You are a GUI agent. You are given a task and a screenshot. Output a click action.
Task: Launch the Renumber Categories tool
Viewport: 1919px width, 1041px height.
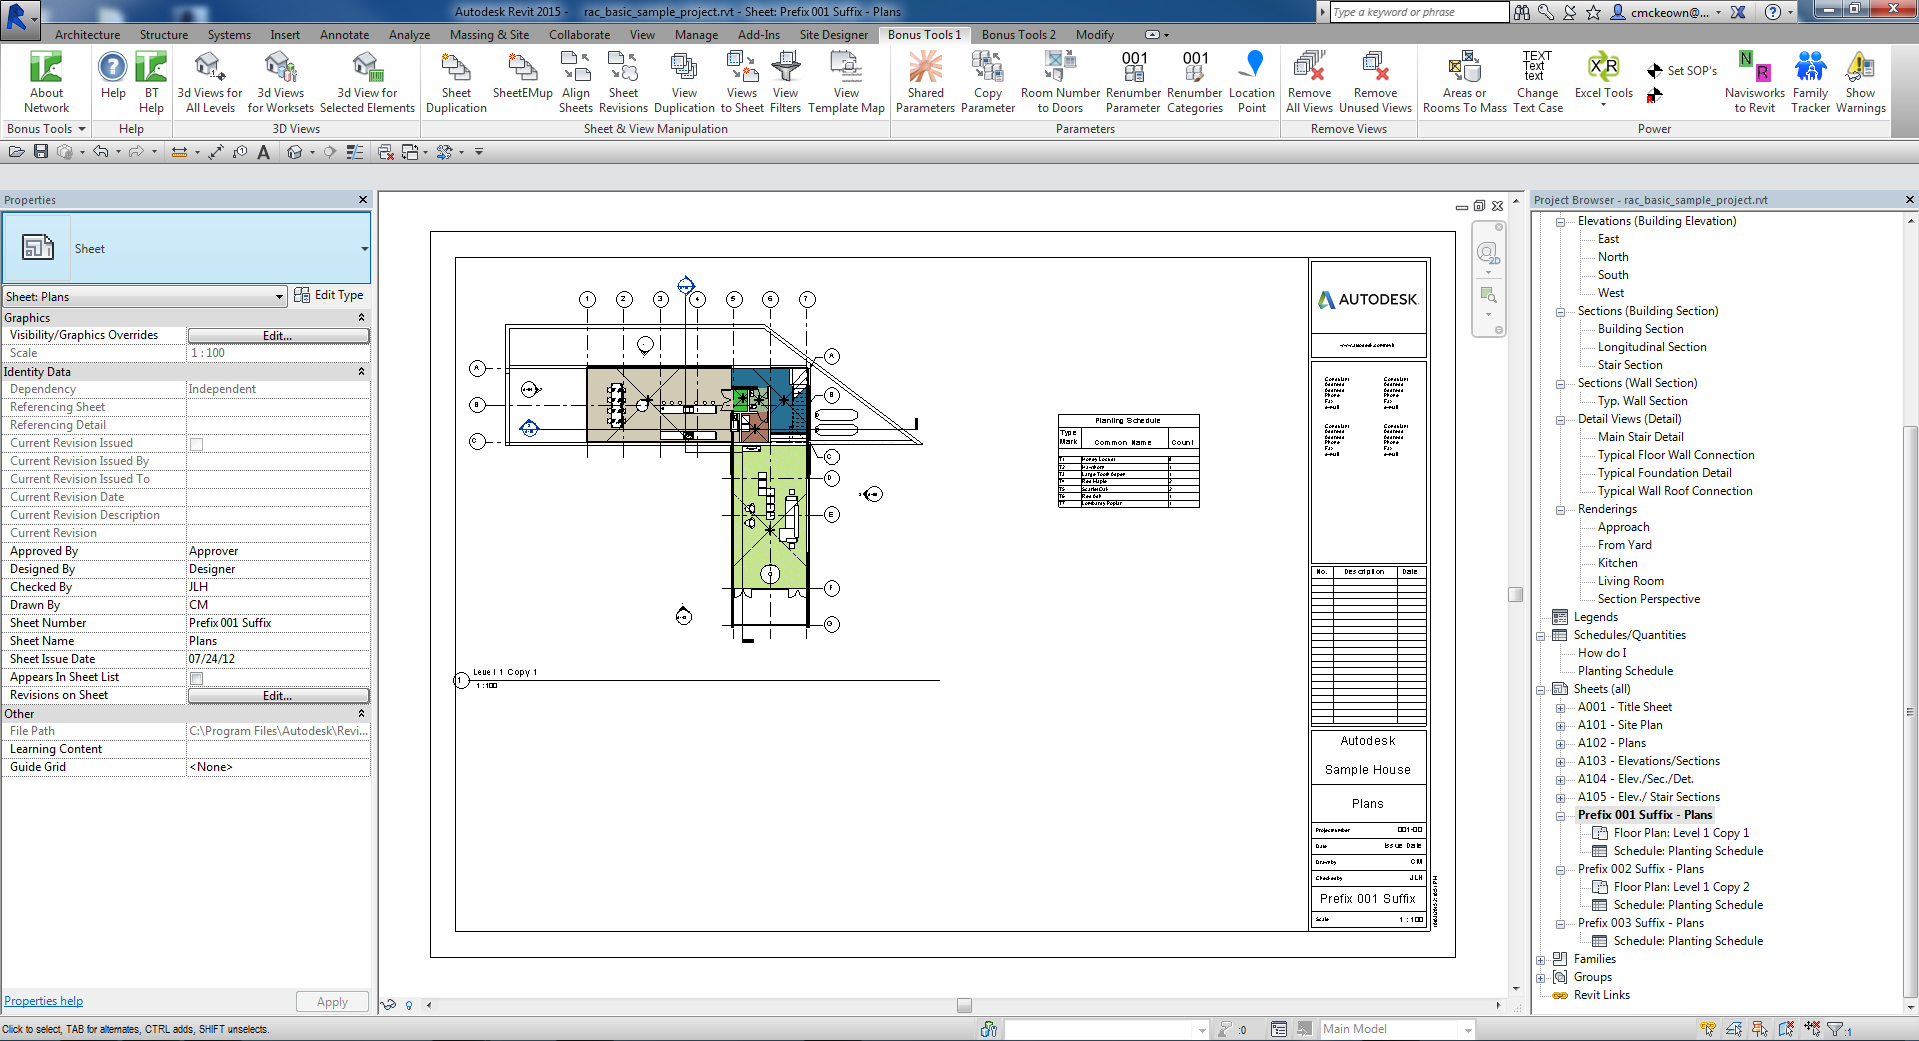coord(1194,80)
